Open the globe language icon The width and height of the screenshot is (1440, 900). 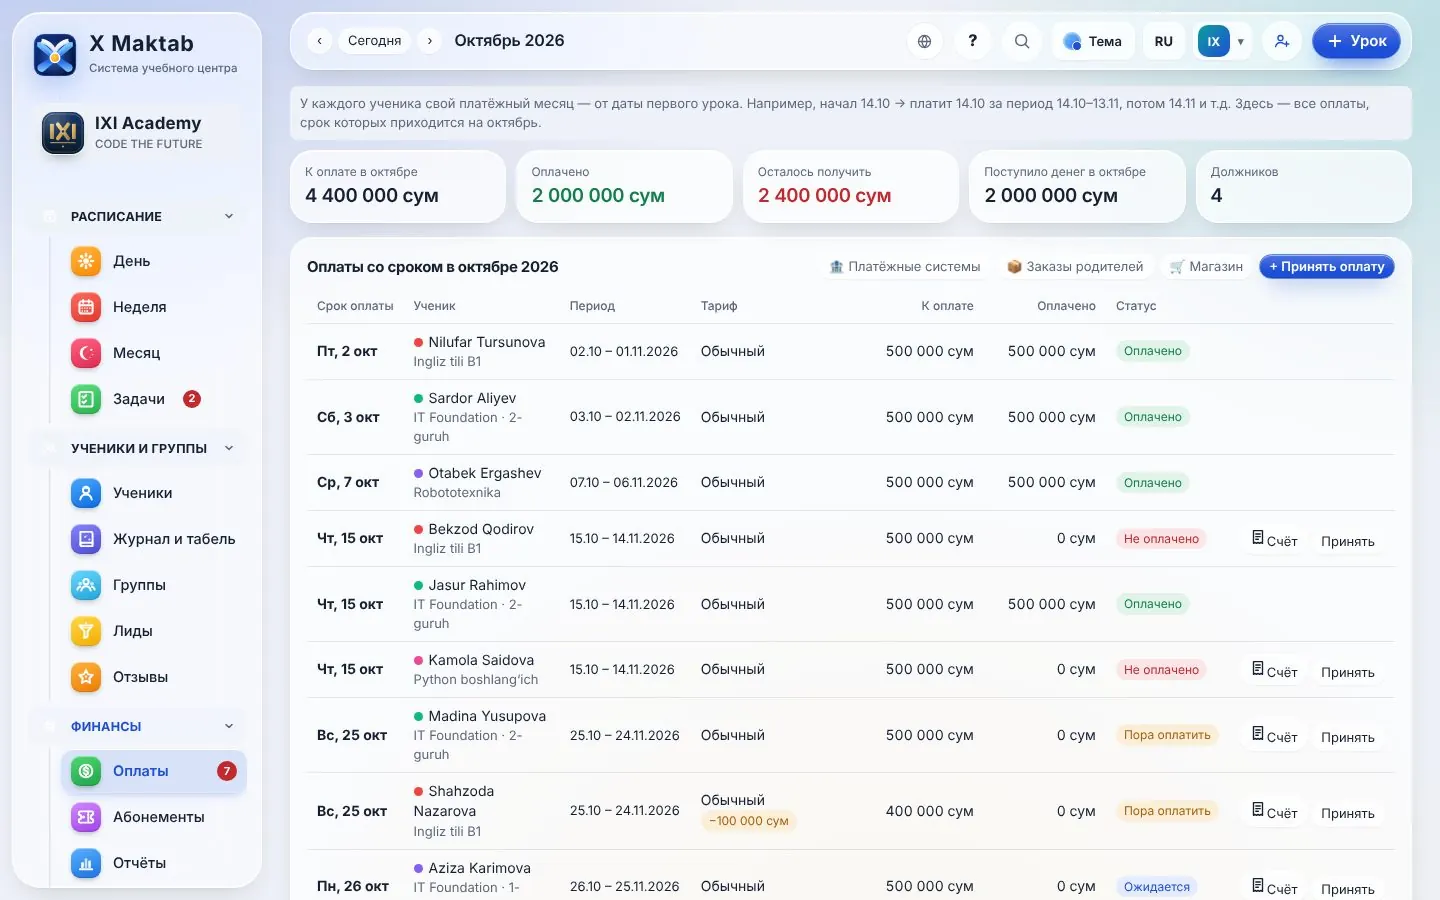924,41
